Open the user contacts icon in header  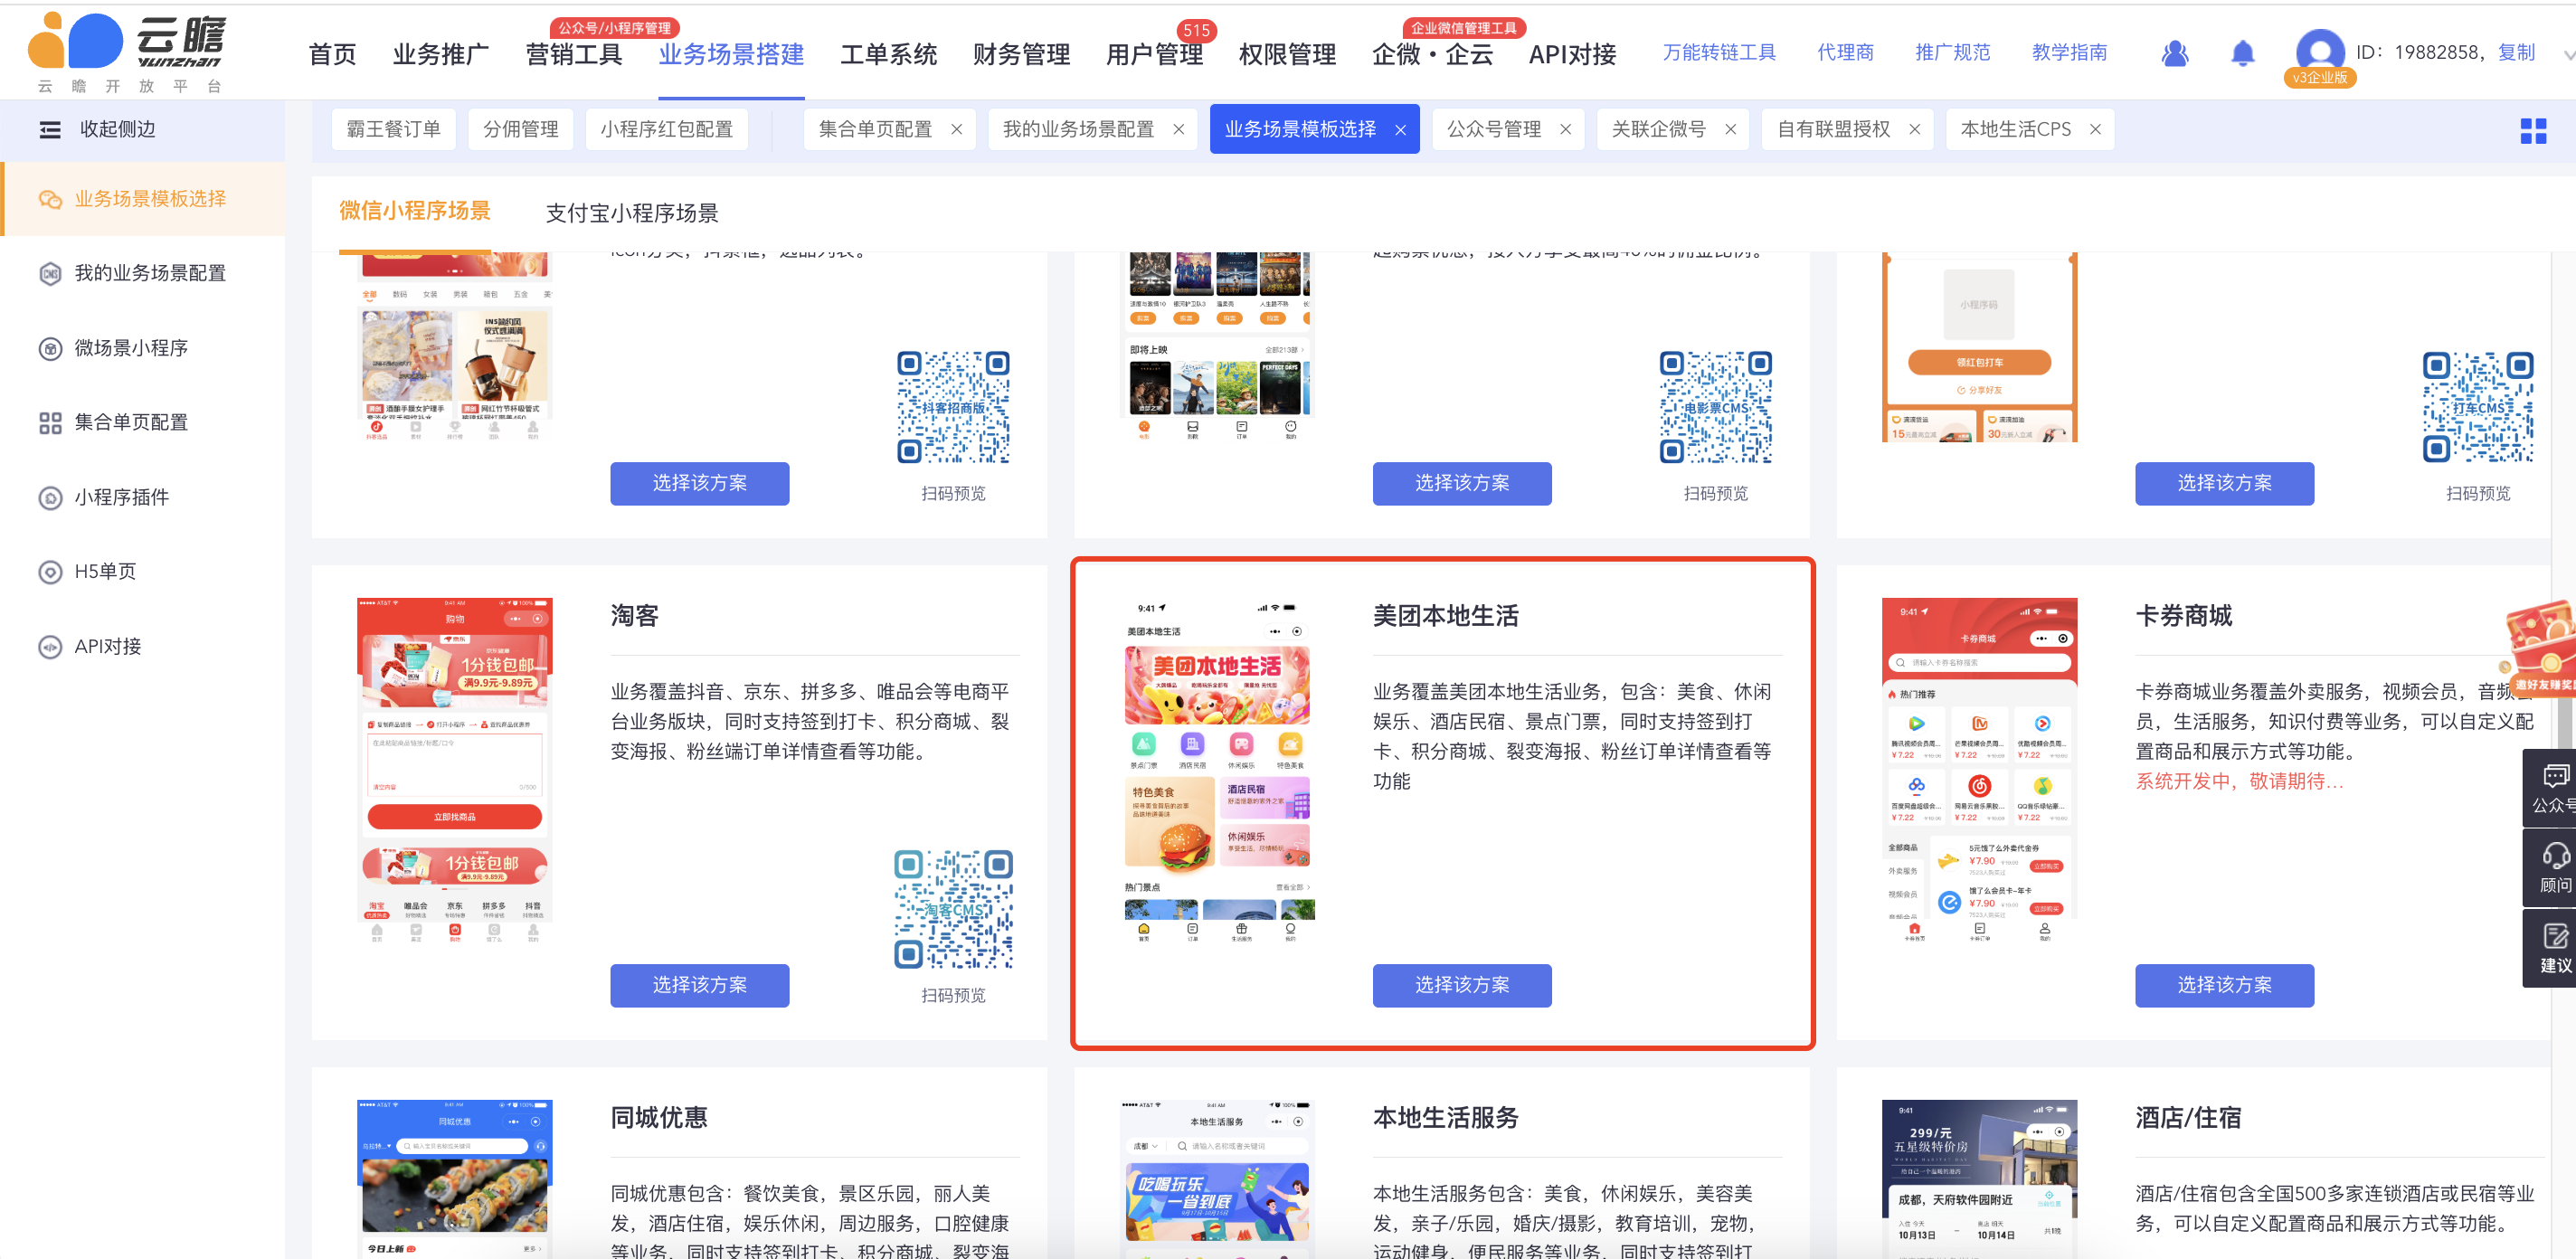click(2174, 53)
